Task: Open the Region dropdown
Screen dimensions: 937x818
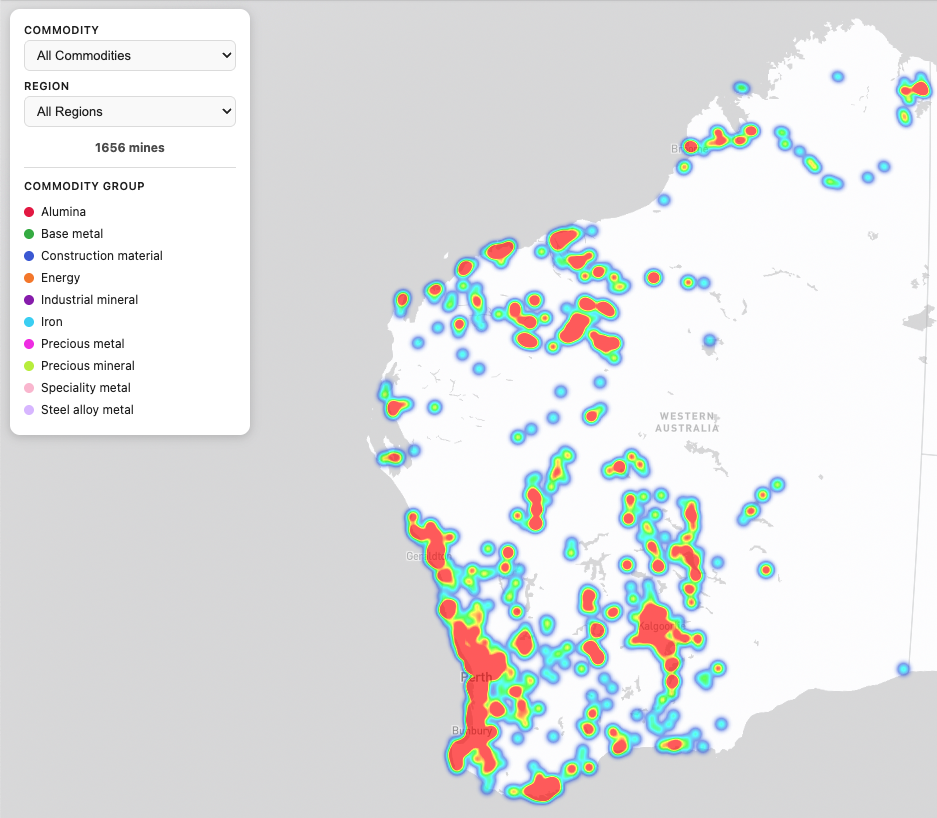Action: coord(129,112)
